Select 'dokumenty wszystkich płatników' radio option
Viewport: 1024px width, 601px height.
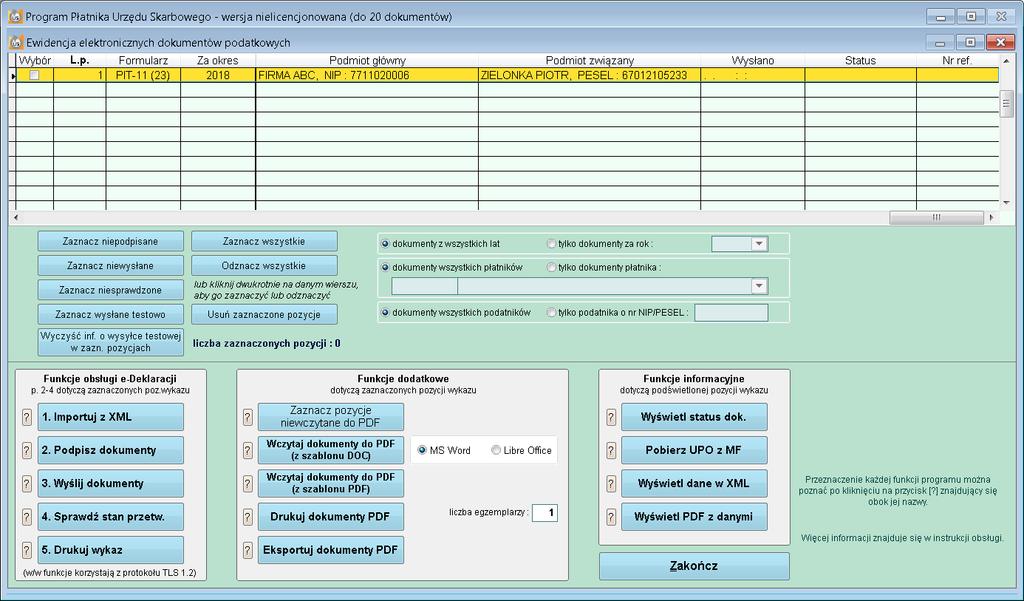385,267
